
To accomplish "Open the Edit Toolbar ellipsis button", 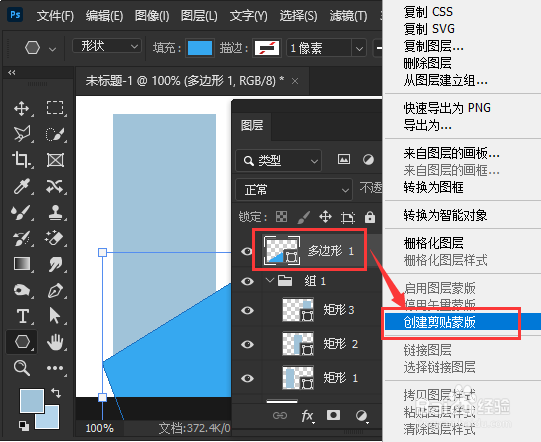I will (x=55, y=368).
